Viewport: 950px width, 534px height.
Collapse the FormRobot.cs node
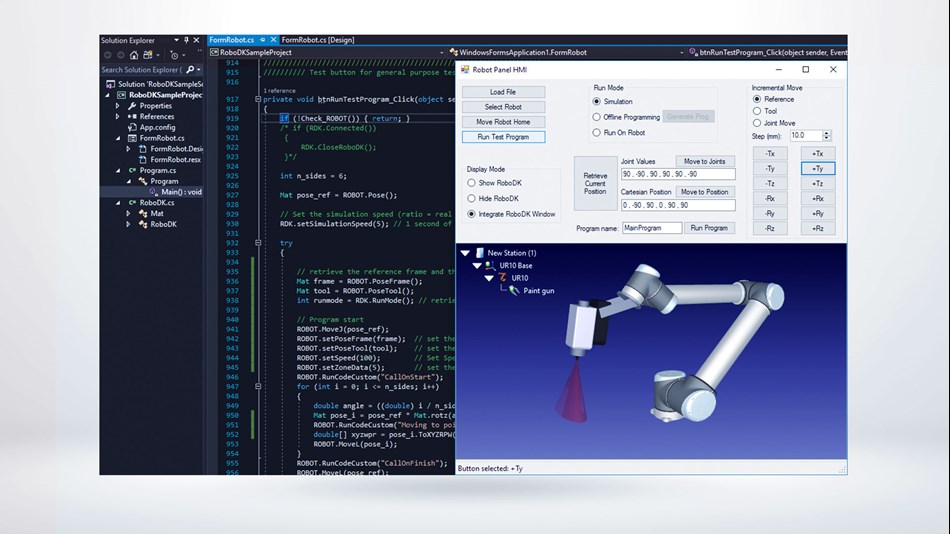click(x=118, y=138)
